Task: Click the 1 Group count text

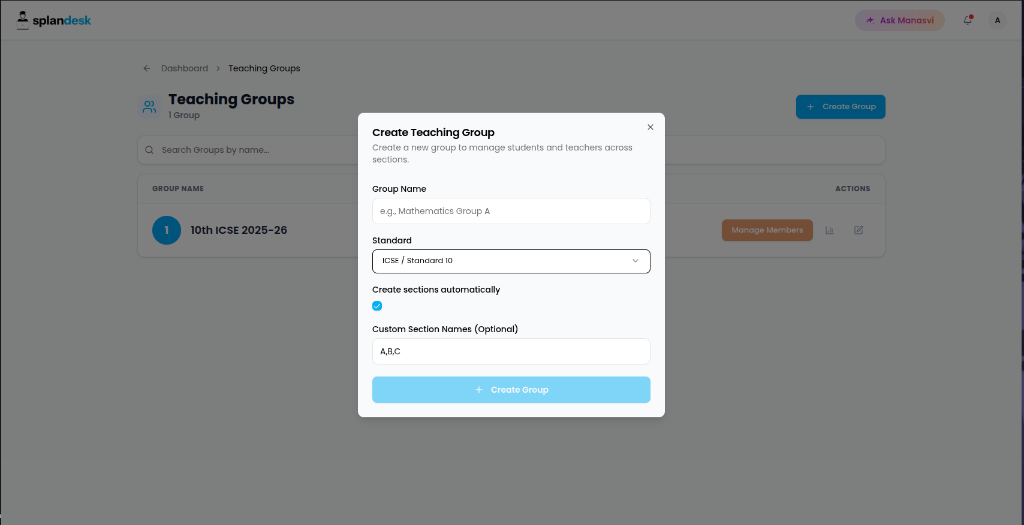Action: [184, 116]
